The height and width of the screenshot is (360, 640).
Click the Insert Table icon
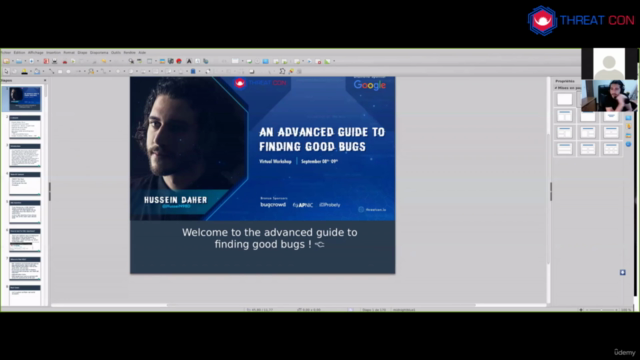click(x=235, y=61)
